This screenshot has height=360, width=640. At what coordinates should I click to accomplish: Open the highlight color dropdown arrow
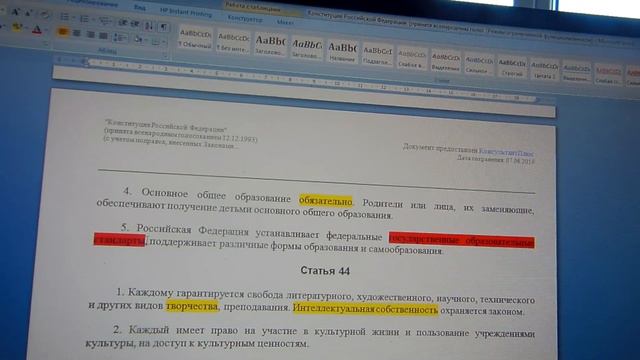26,28
